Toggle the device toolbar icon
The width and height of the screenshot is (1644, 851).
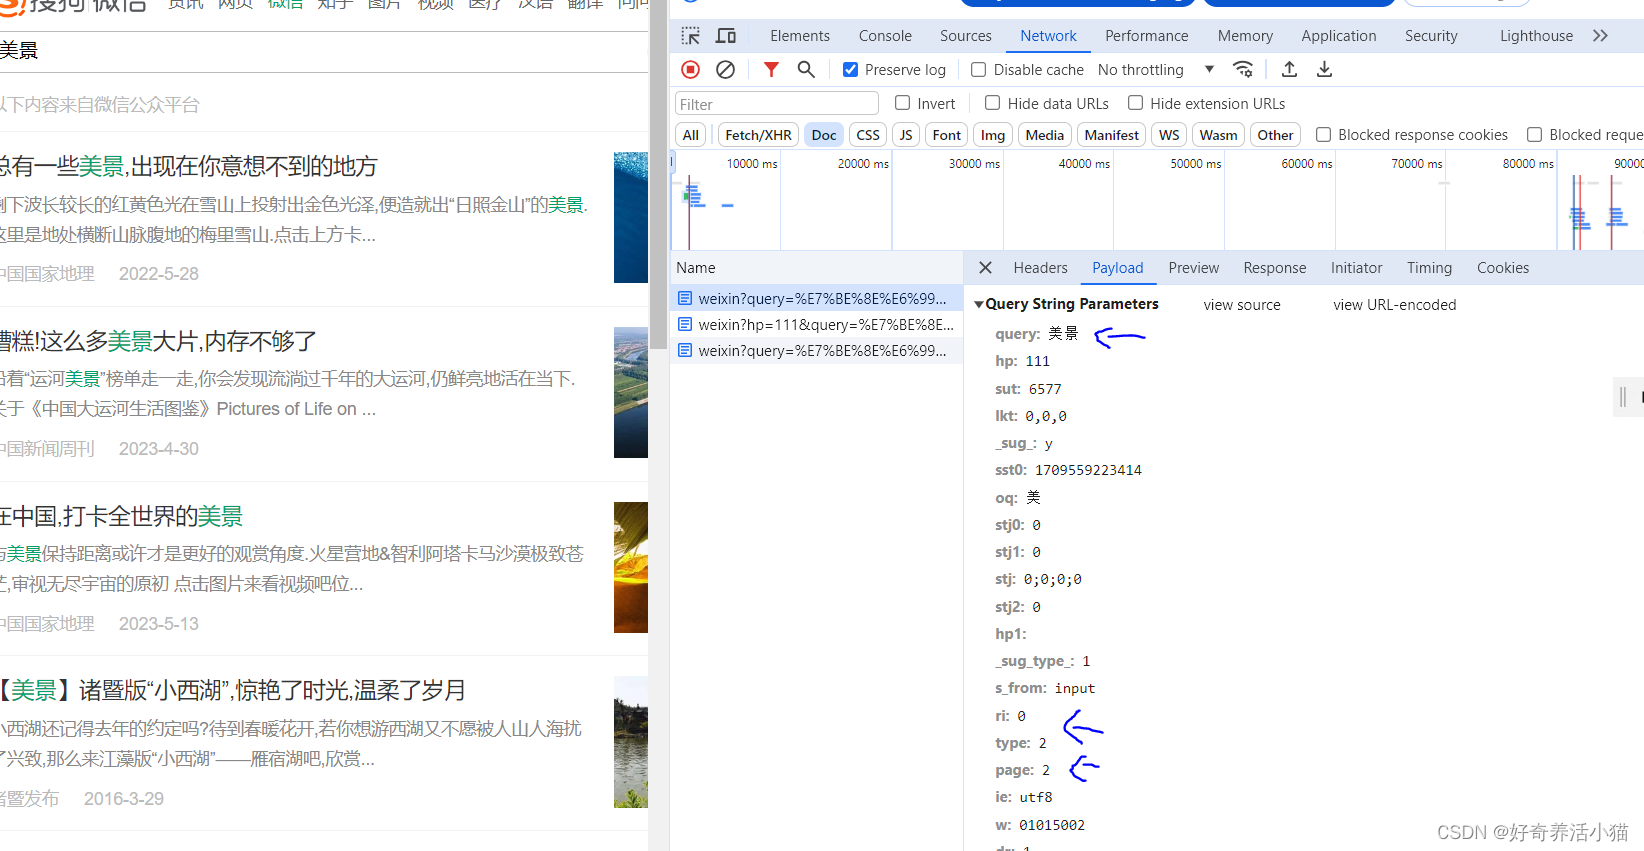coord(726,36)
